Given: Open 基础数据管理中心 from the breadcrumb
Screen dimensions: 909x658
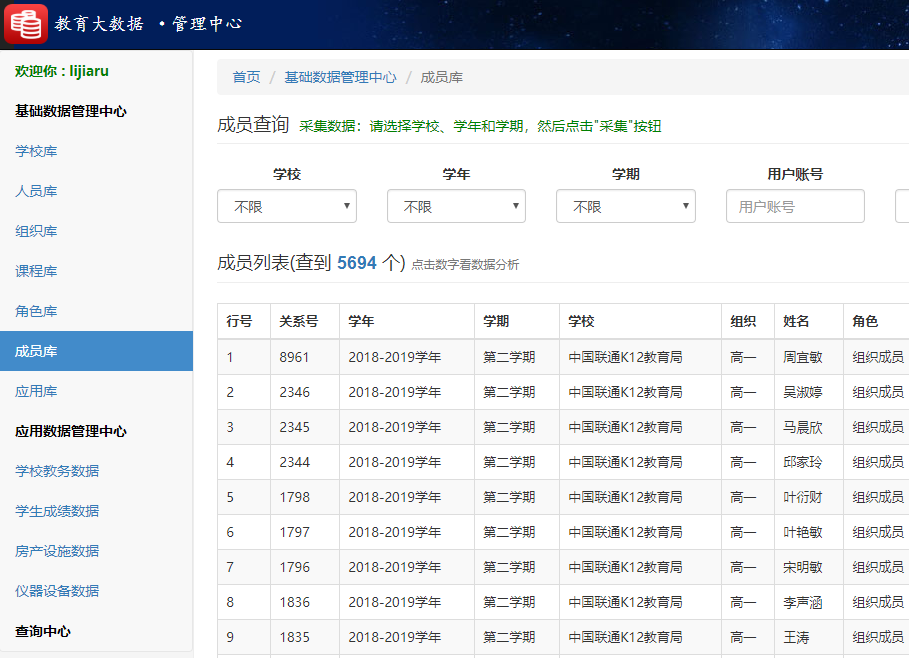Looking at the screenshot, I should 340,76.
